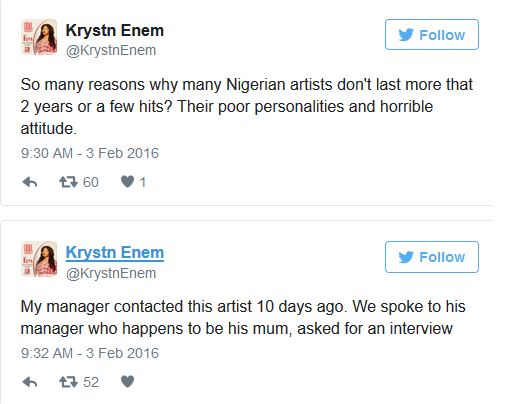528x404 pixels.
Task: Open the Krystn Enem name in the first tweet
Action: (x=115, y=31)
